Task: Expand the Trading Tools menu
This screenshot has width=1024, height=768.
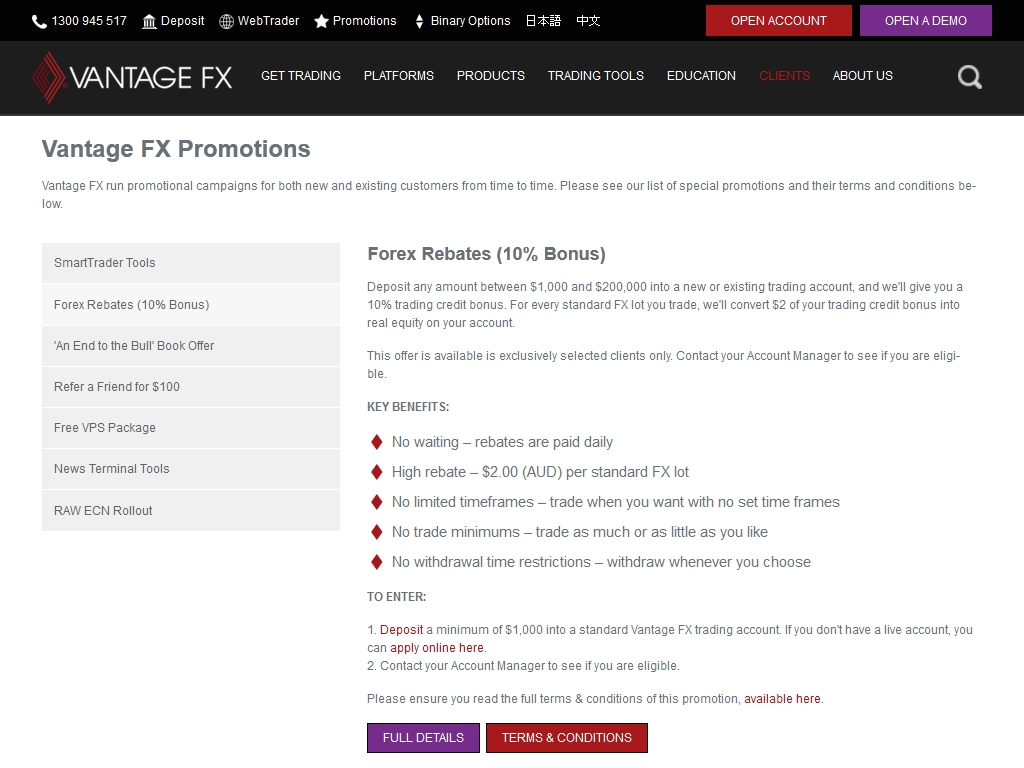Action: pos(595,76)
